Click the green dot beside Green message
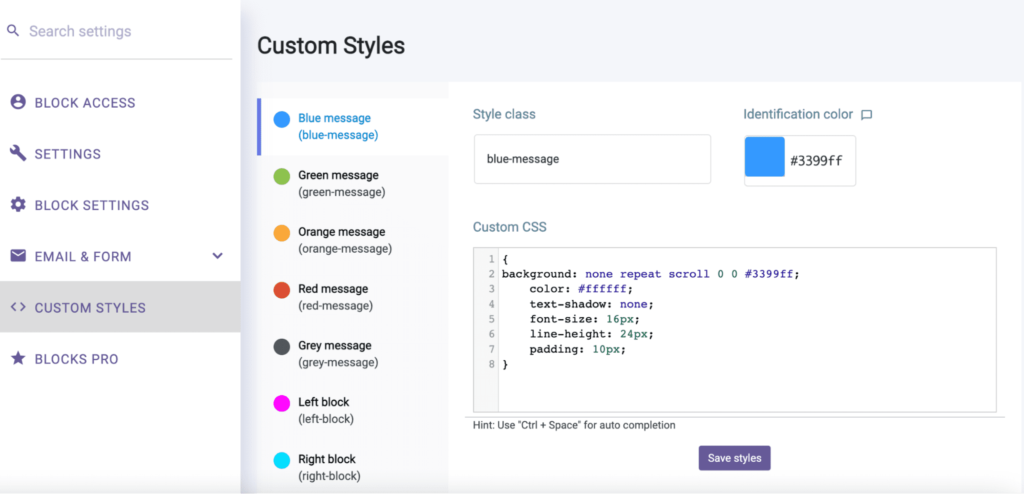Viewport: 1024px width, 494px height. (x=281, y=176)
